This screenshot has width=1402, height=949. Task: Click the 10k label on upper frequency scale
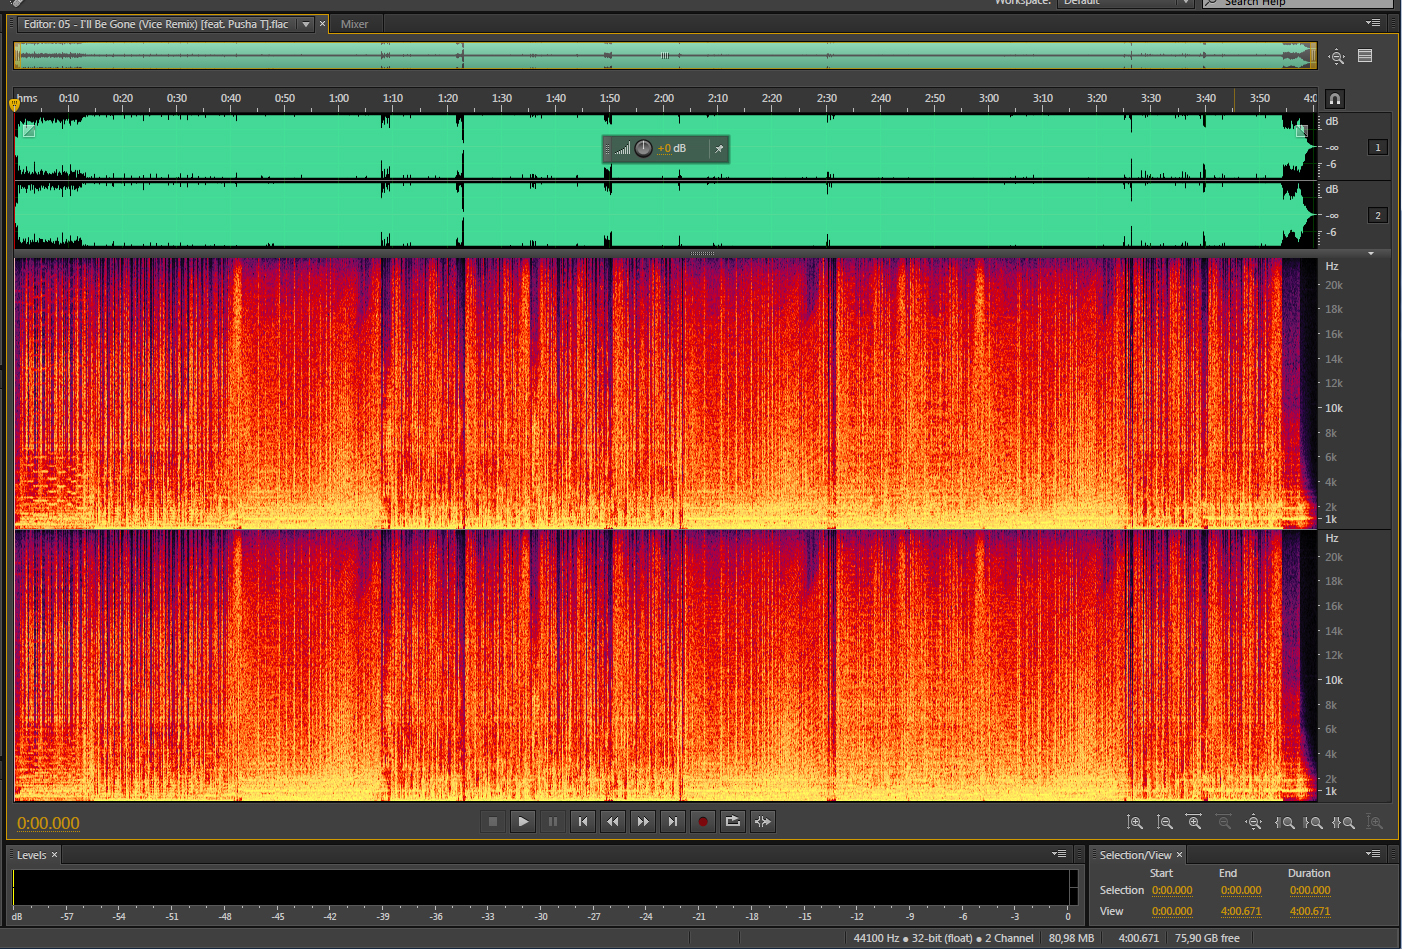pyautogui.click(x=1334, y=408)
